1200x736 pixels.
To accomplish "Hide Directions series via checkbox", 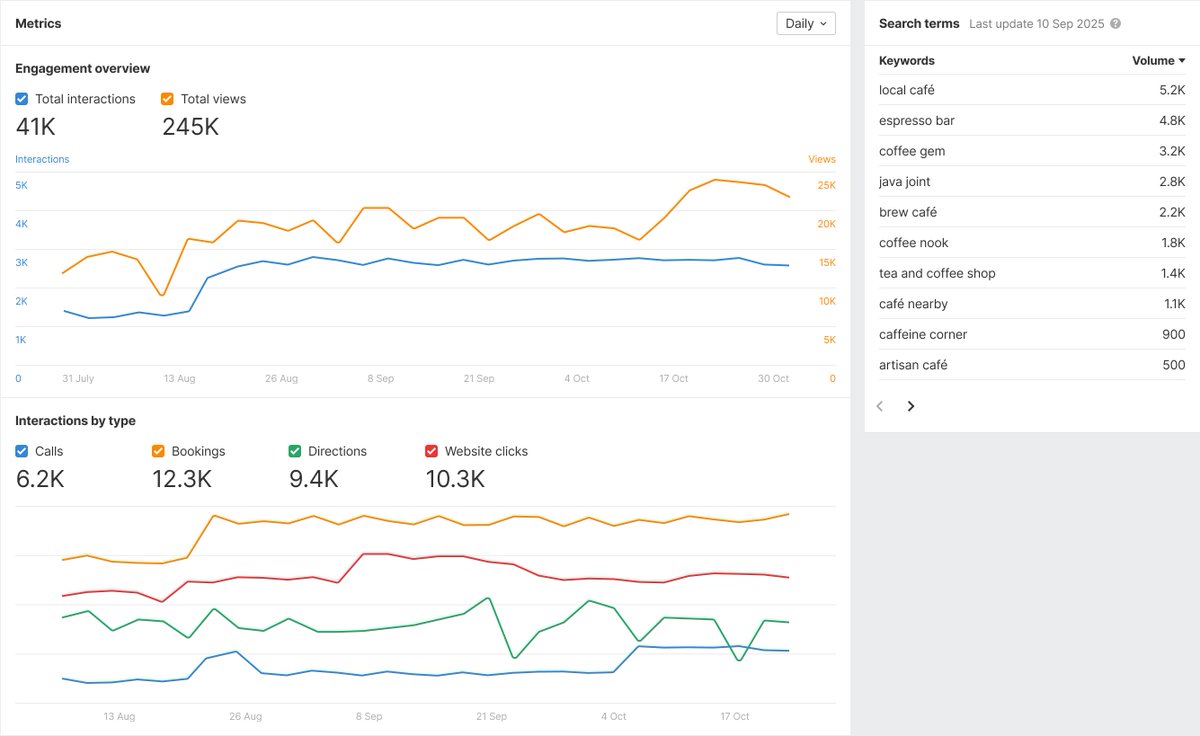I will 295,451.
